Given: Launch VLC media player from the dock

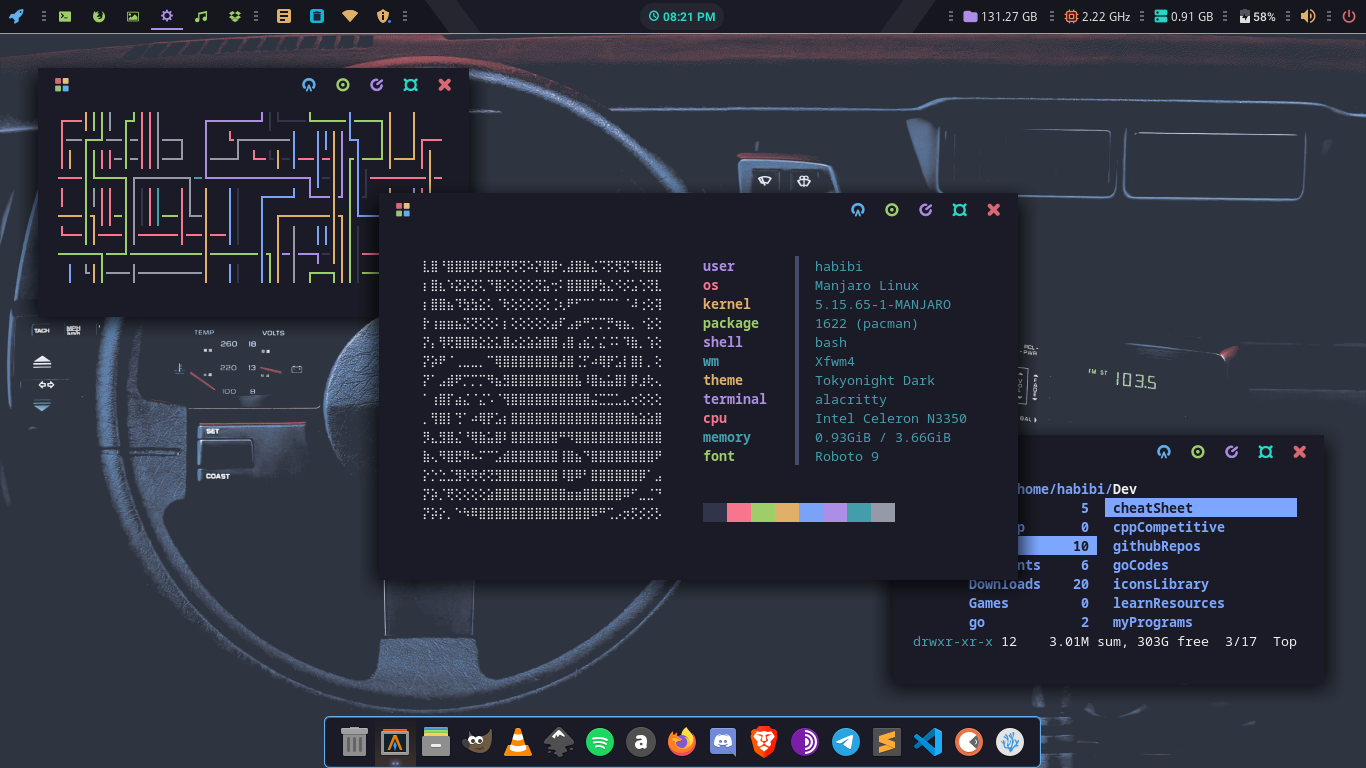Looking at the screenshot, I should tap(517, 742).
